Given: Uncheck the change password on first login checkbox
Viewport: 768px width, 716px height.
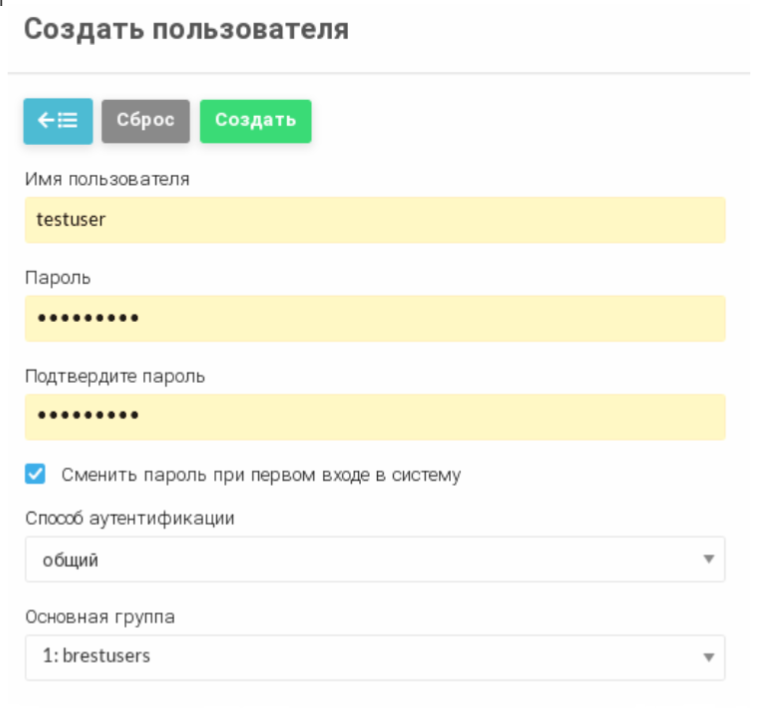Looking at the screenshot, I should tap(36, 475).
